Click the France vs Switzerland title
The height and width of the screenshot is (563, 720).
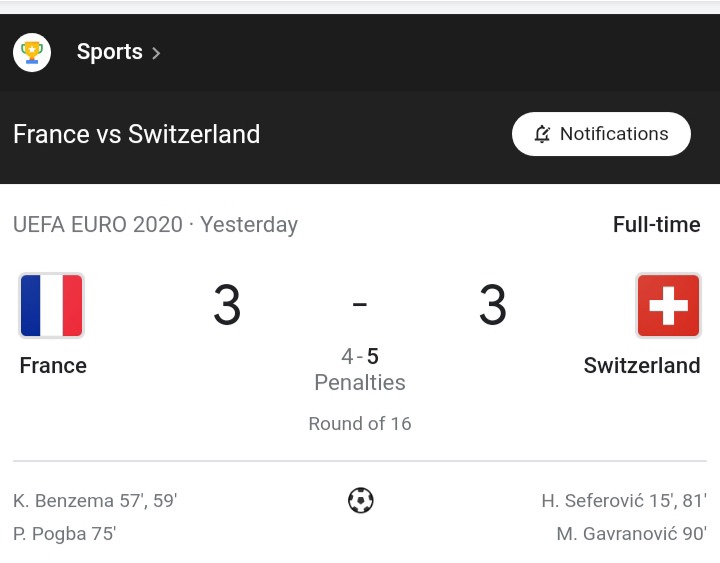137,134
